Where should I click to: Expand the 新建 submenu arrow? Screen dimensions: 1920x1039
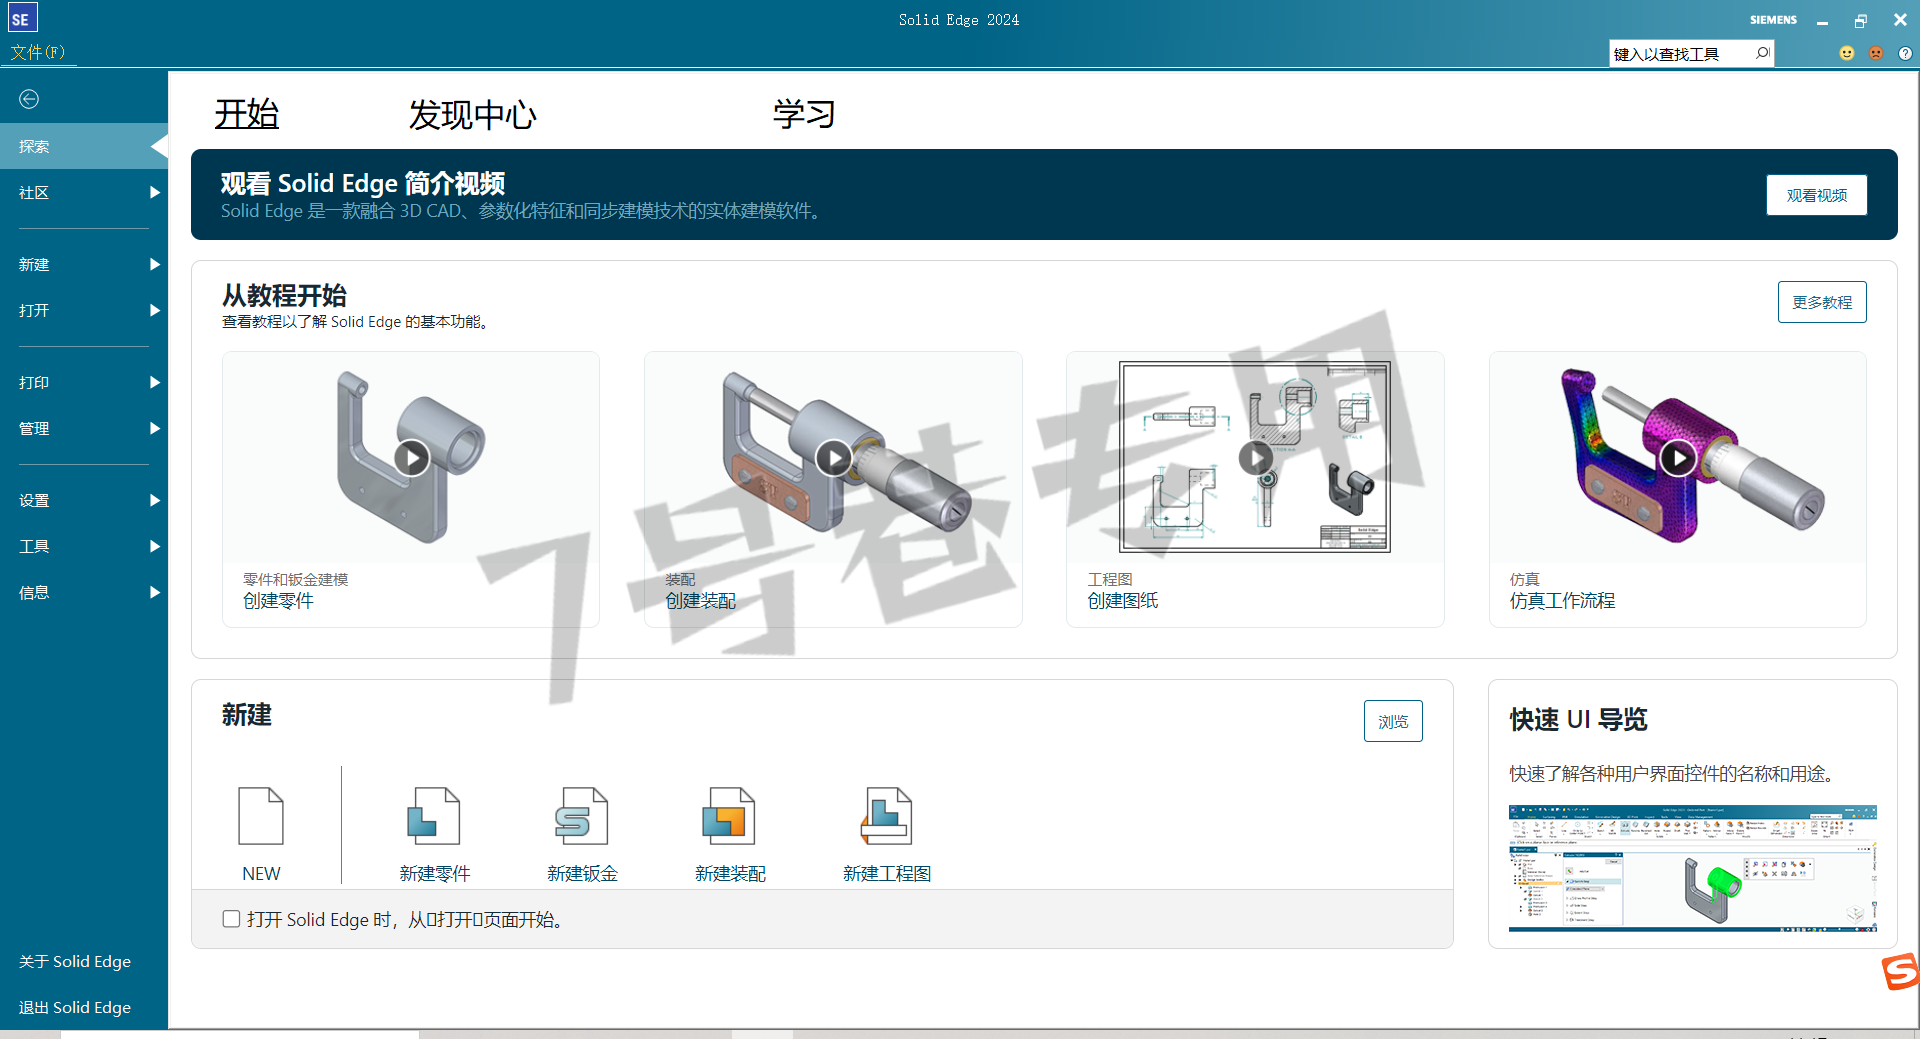point(155,264)
